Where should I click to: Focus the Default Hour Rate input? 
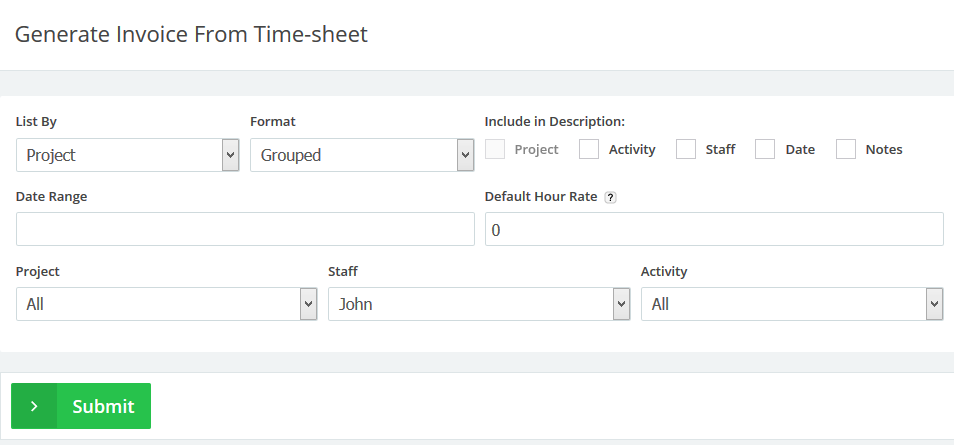point(714,229)
